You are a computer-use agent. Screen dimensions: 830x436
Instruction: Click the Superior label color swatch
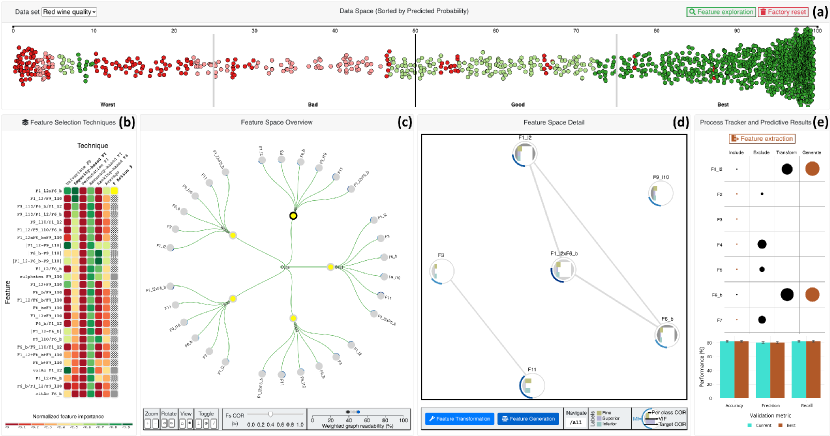tap(599, 418)
